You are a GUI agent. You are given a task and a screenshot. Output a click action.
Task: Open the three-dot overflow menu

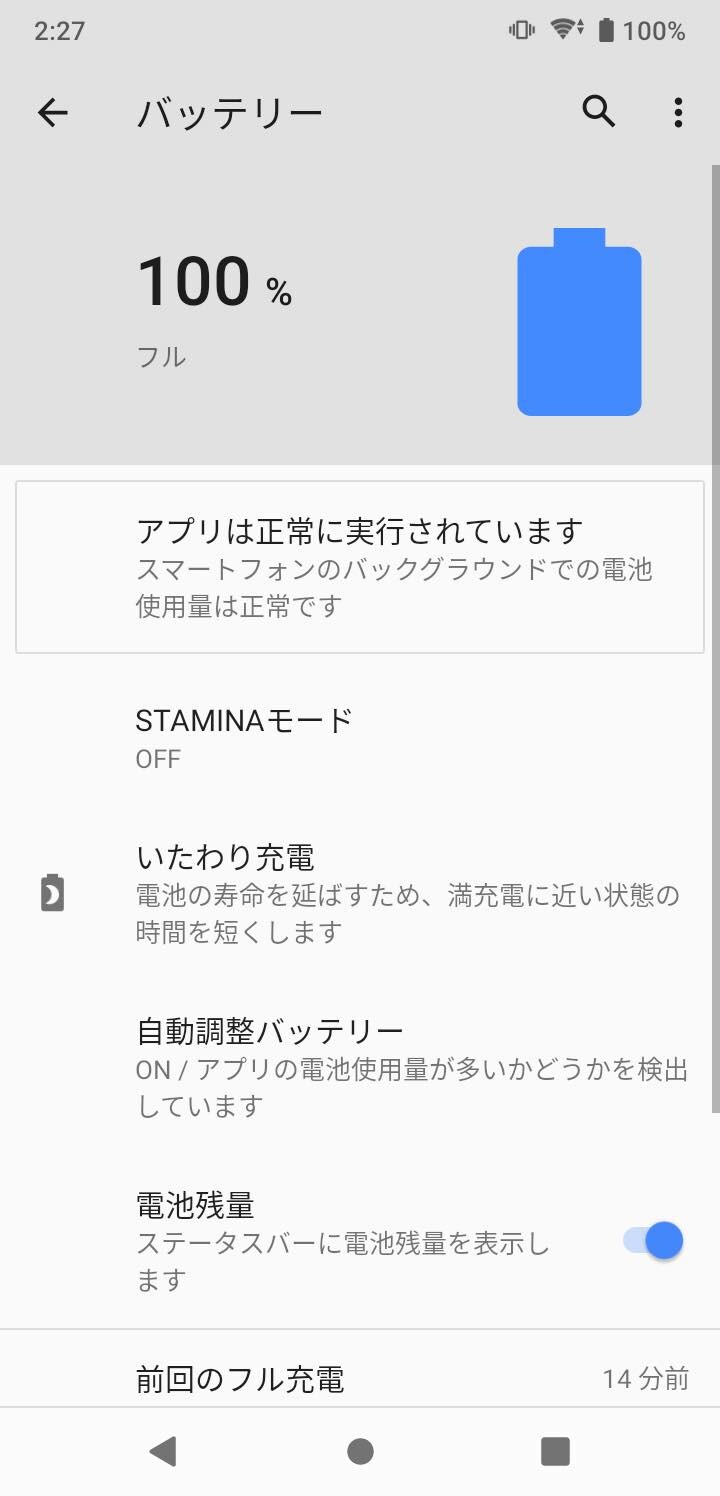pos(678,112)
